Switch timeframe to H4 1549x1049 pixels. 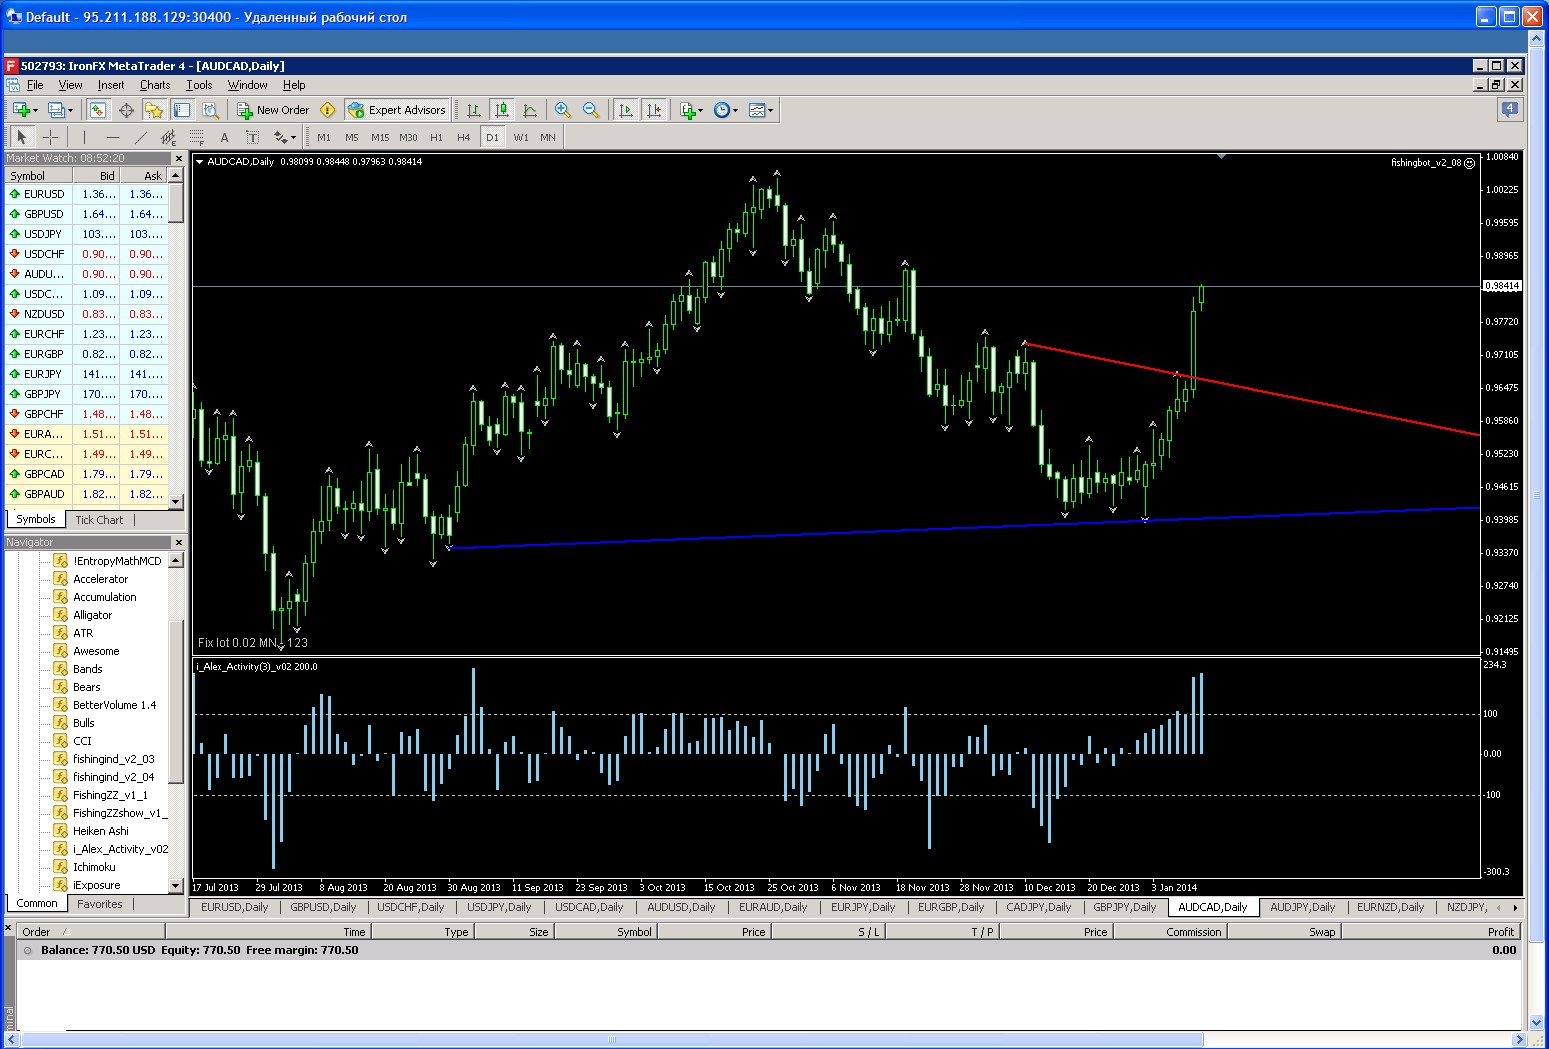(x=464, y=137)
